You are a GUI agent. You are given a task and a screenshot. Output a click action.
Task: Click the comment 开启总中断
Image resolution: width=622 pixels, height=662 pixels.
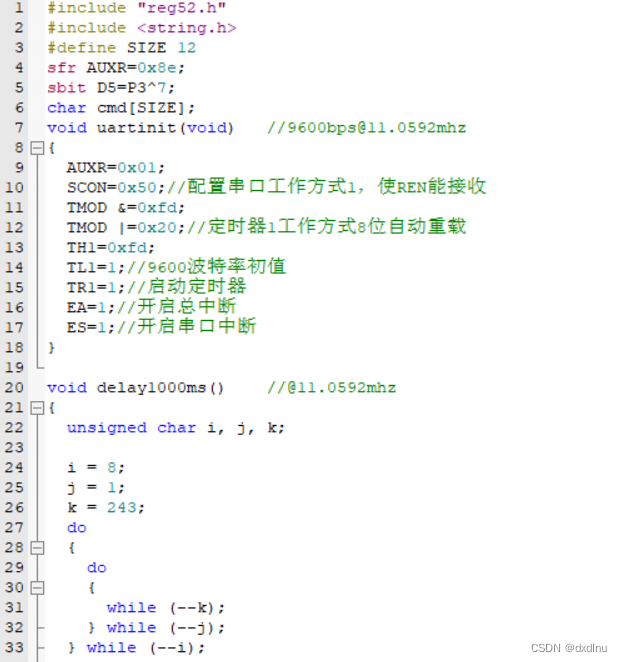click(187, 307)
